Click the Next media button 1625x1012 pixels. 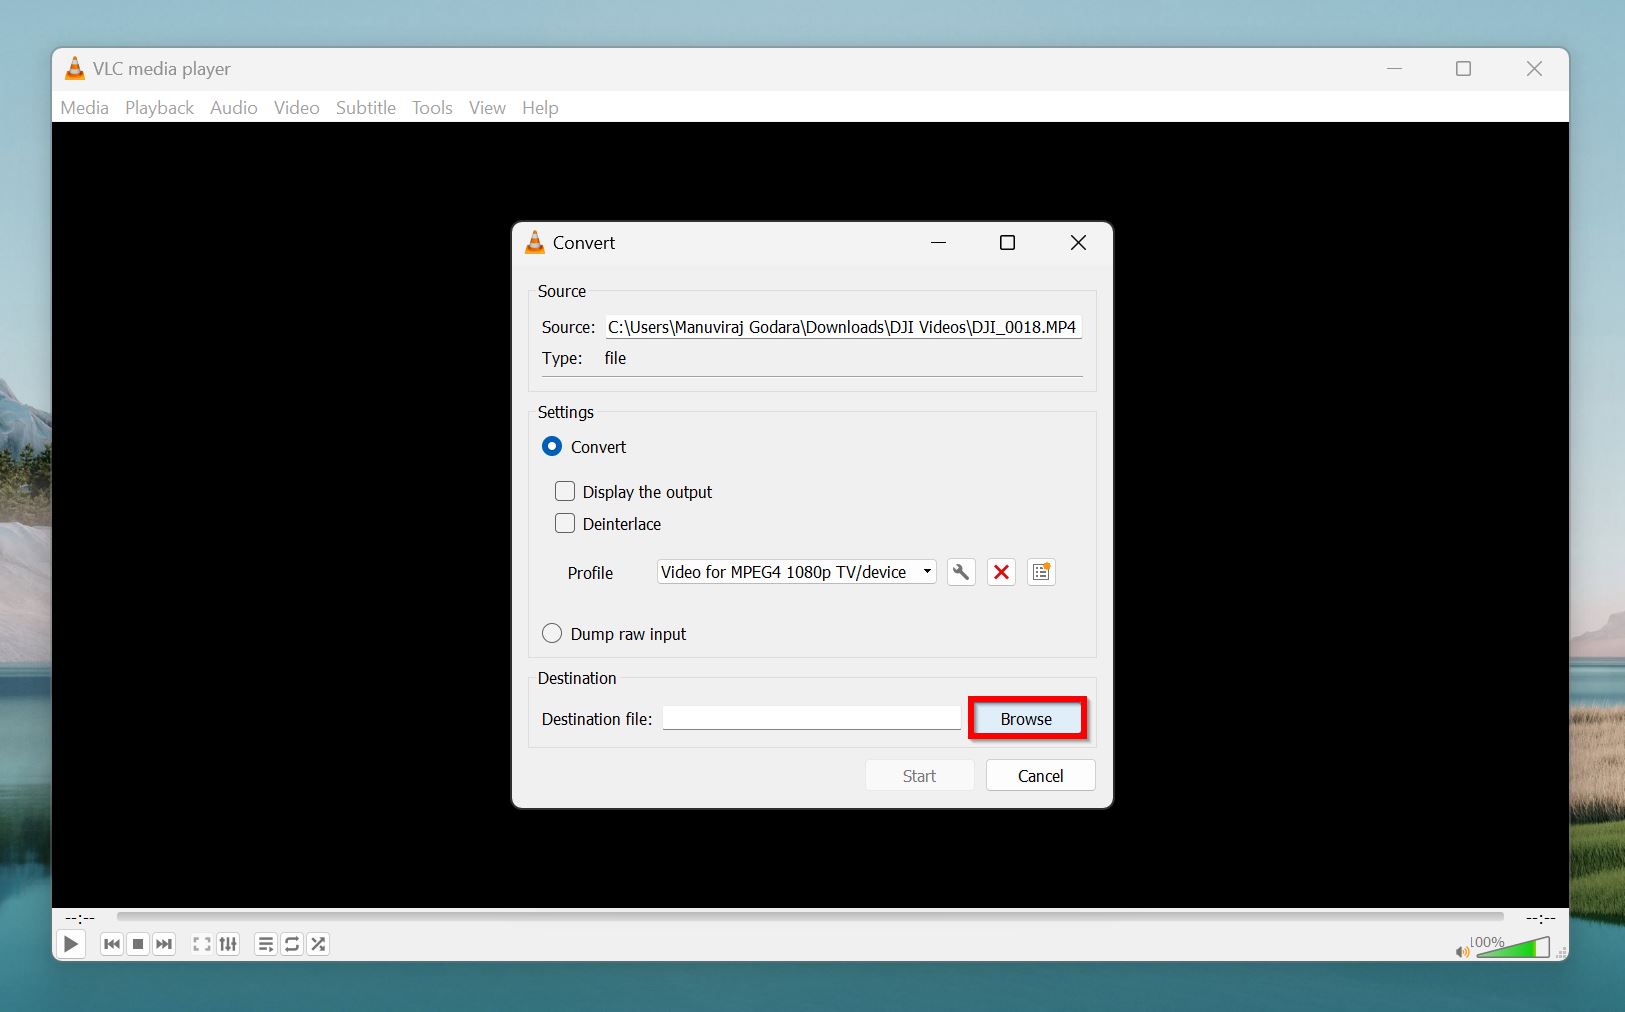pos(164,944)
